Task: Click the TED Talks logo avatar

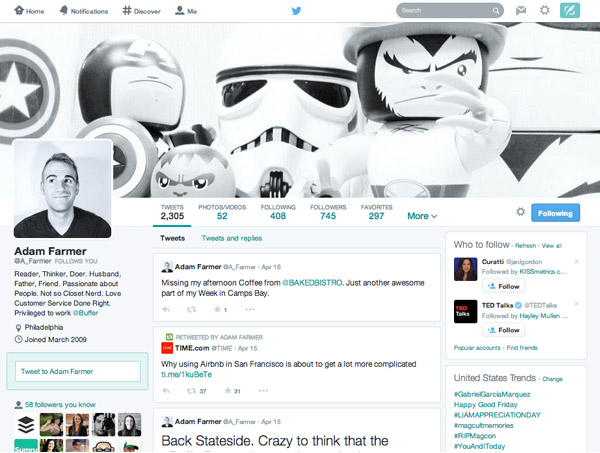Action: (x=465, y=311)
